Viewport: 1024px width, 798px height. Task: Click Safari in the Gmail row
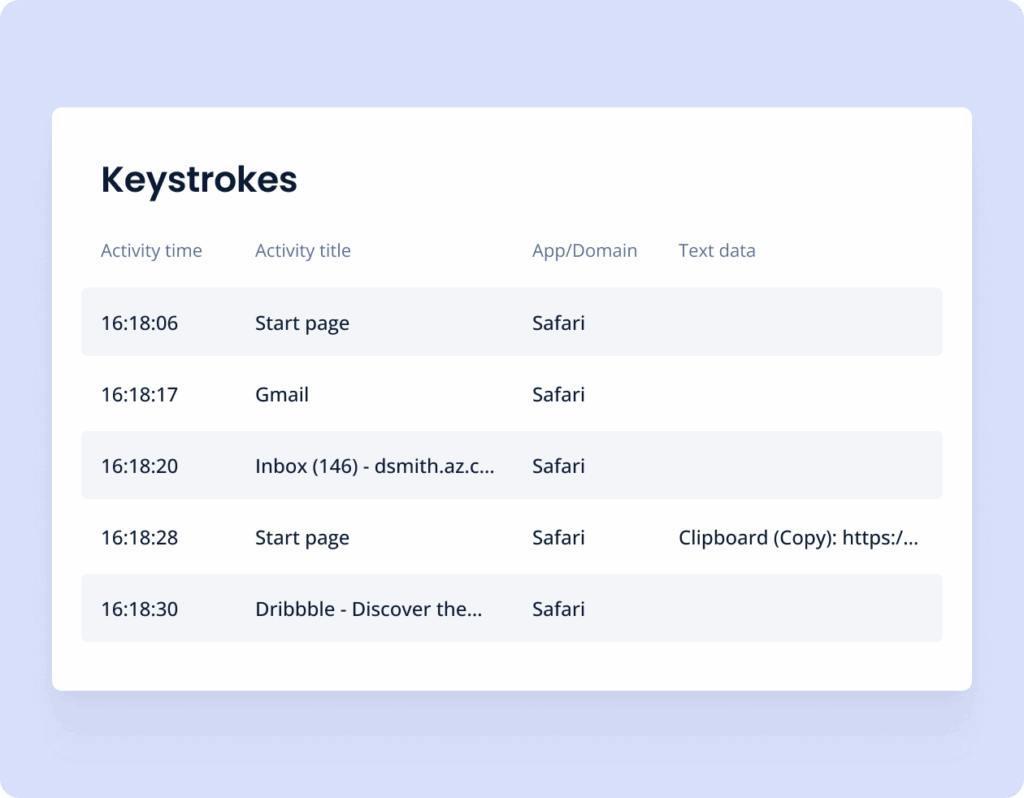point(558,394)
